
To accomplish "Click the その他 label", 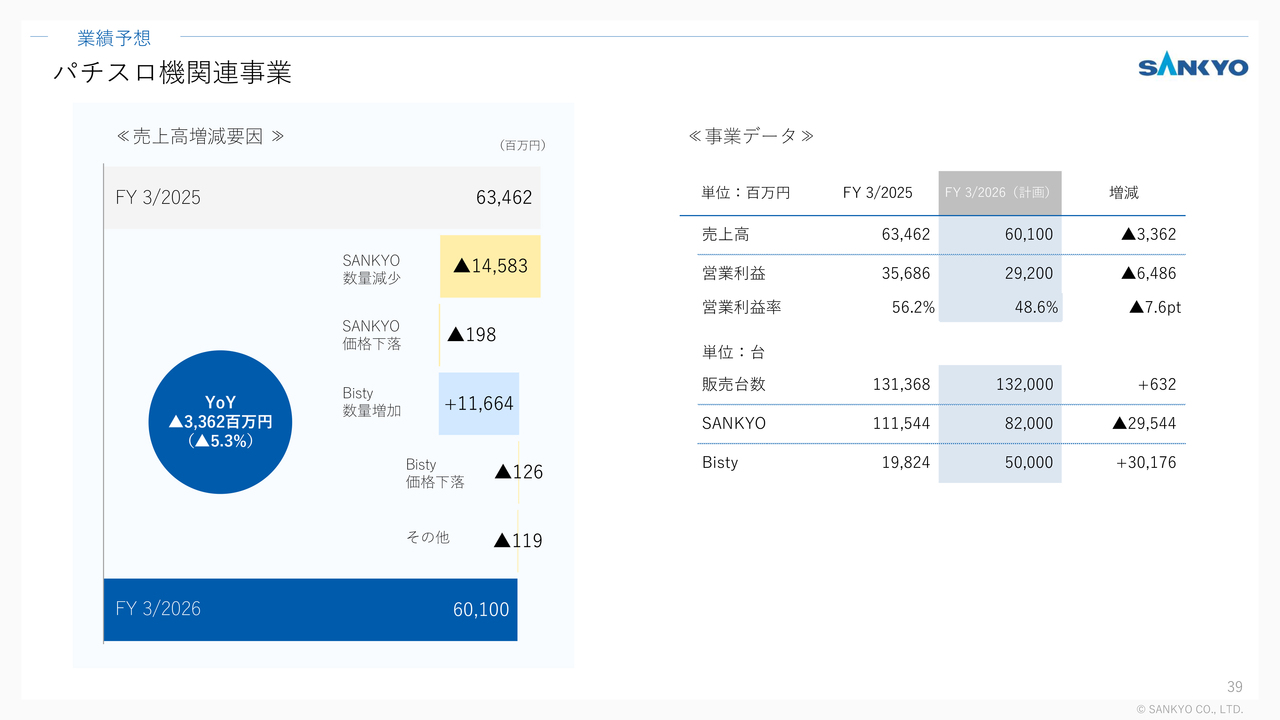I will click(x=428, y=537).
